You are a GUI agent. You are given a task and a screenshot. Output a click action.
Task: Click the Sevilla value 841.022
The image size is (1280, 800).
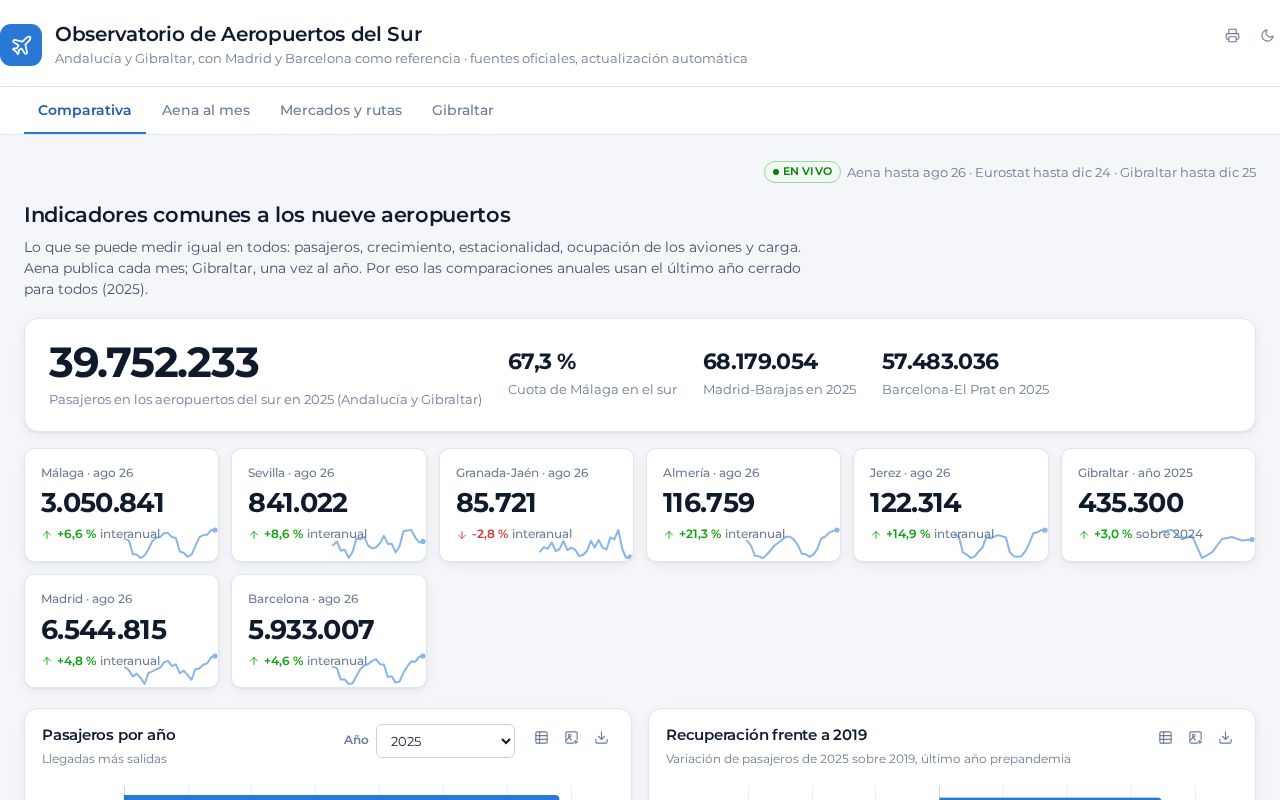[297, 503]
